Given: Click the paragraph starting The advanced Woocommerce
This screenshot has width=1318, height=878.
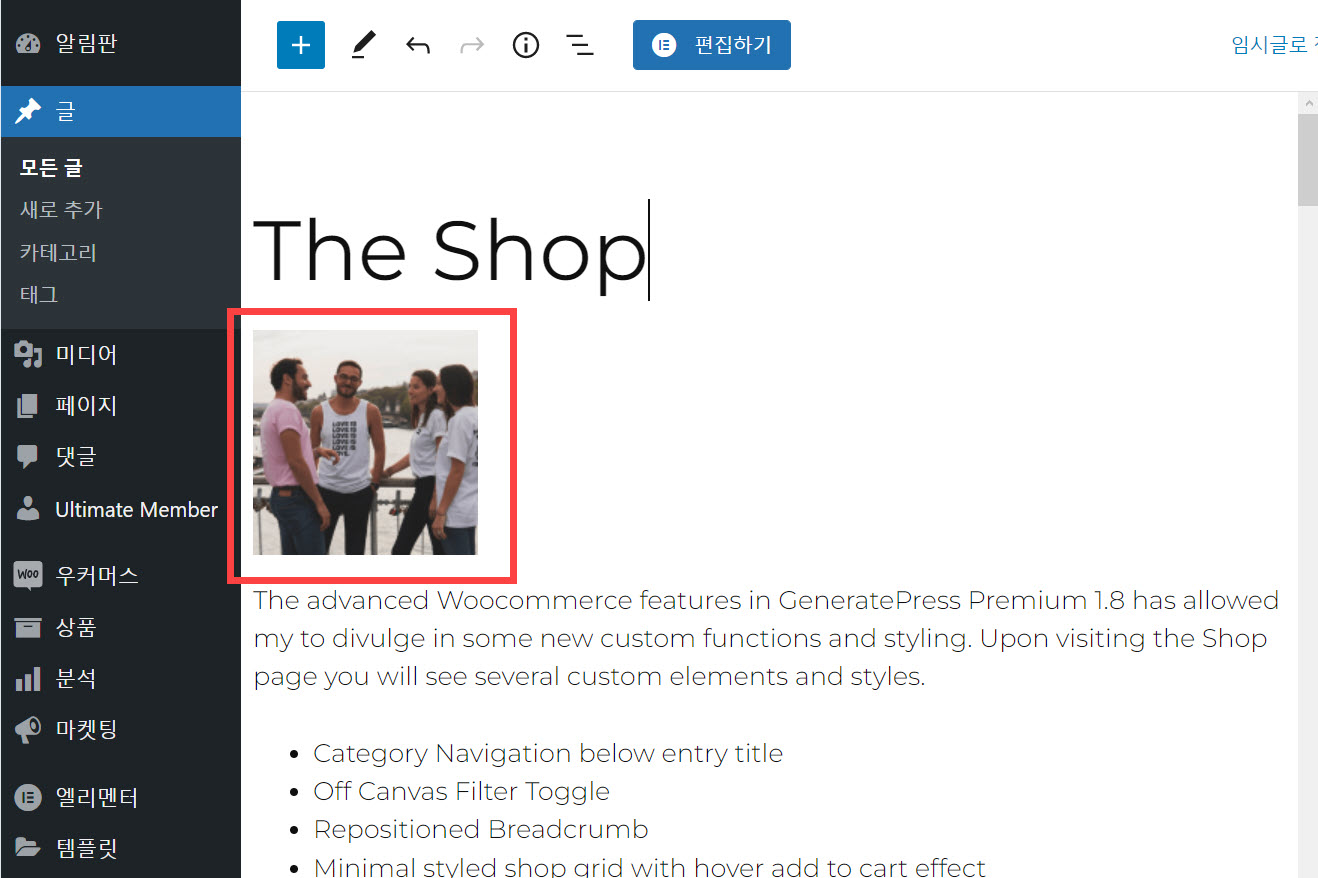Looking at the screenshot, I should pos(766,638).
